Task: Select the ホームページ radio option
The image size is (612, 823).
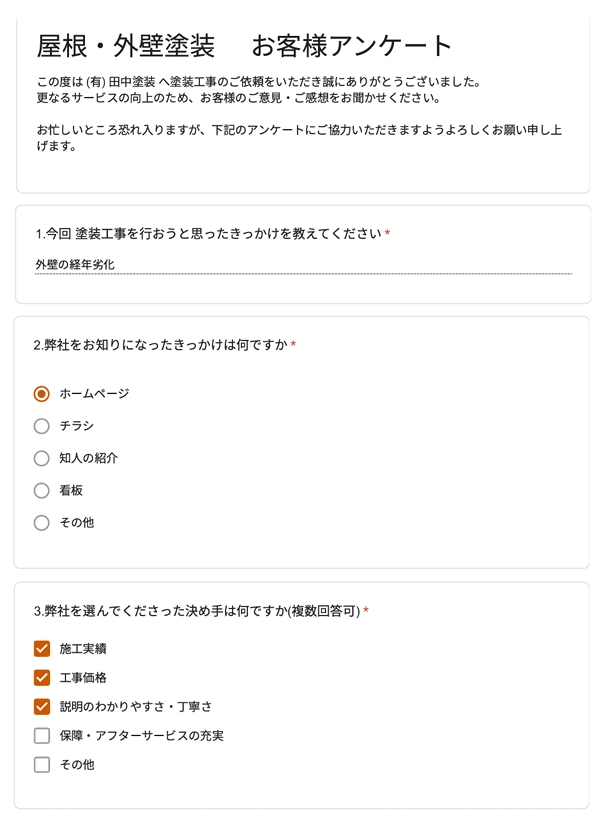Action: (42, 394)
